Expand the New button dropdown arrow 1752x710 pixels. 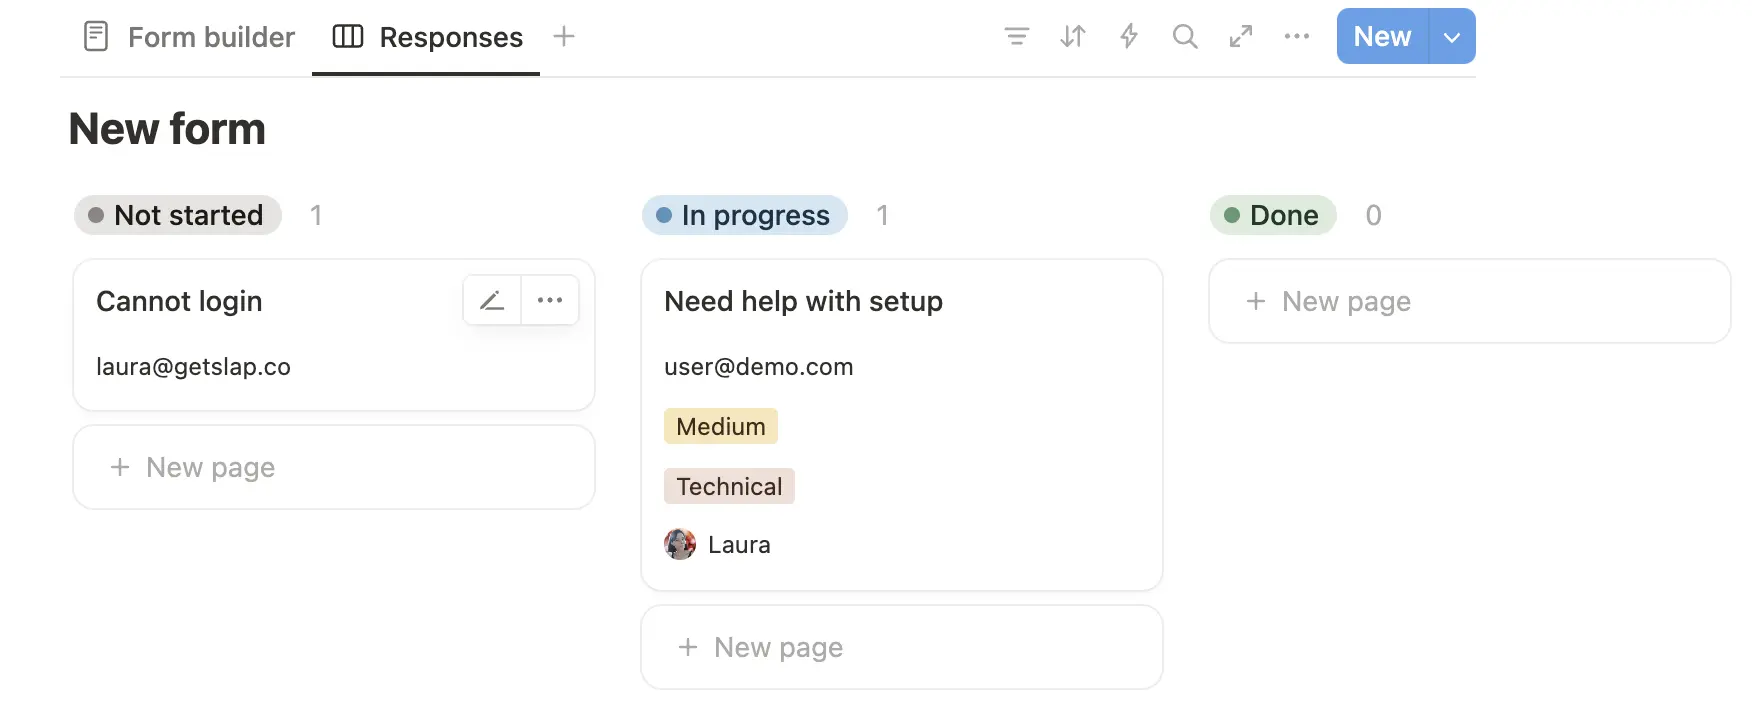coord(1452,37)
